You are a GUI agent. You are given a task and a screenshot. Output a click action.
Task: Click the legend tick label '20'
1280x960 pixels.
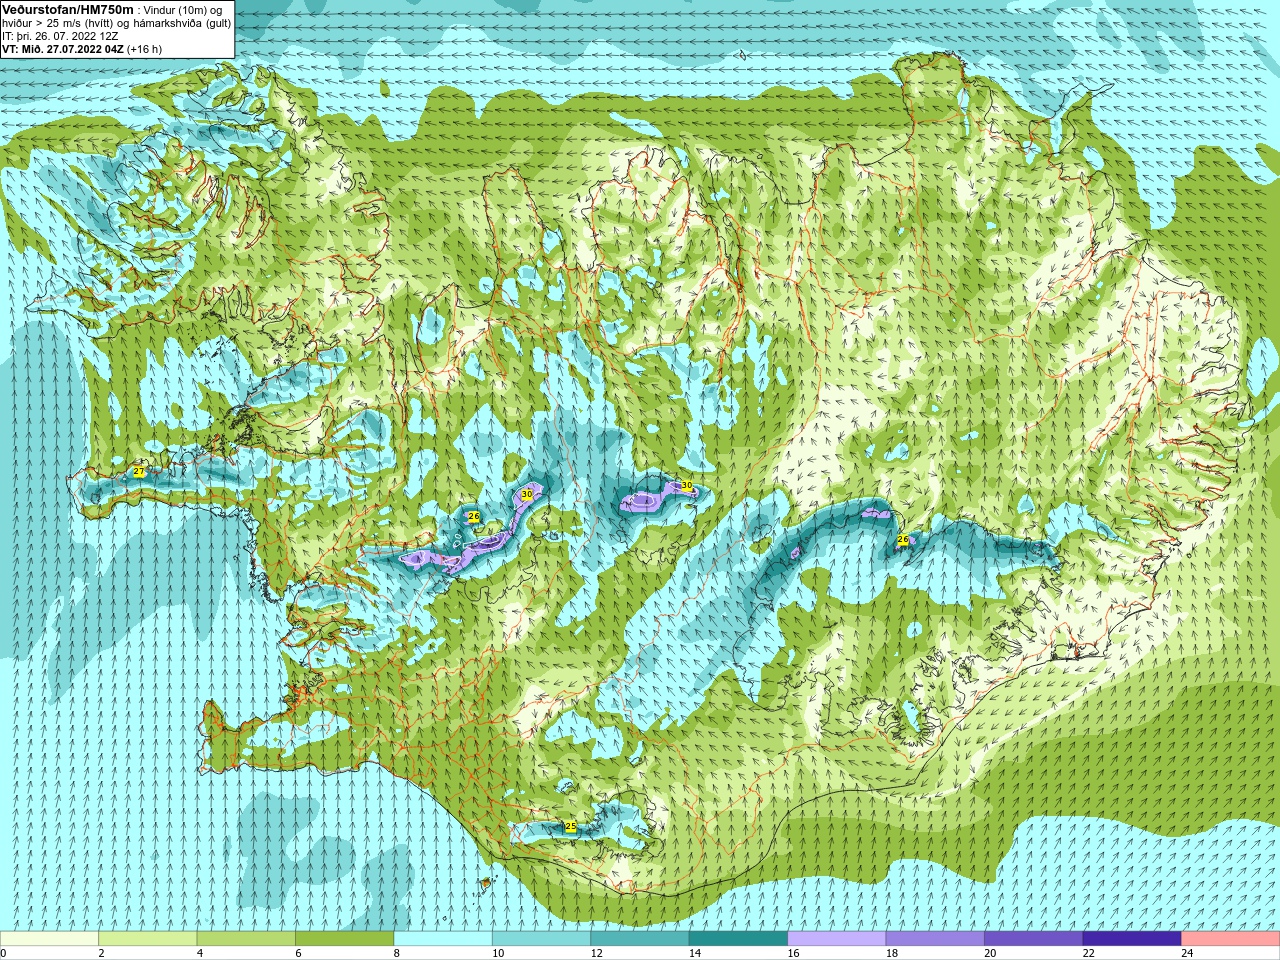tap(990, 953)
